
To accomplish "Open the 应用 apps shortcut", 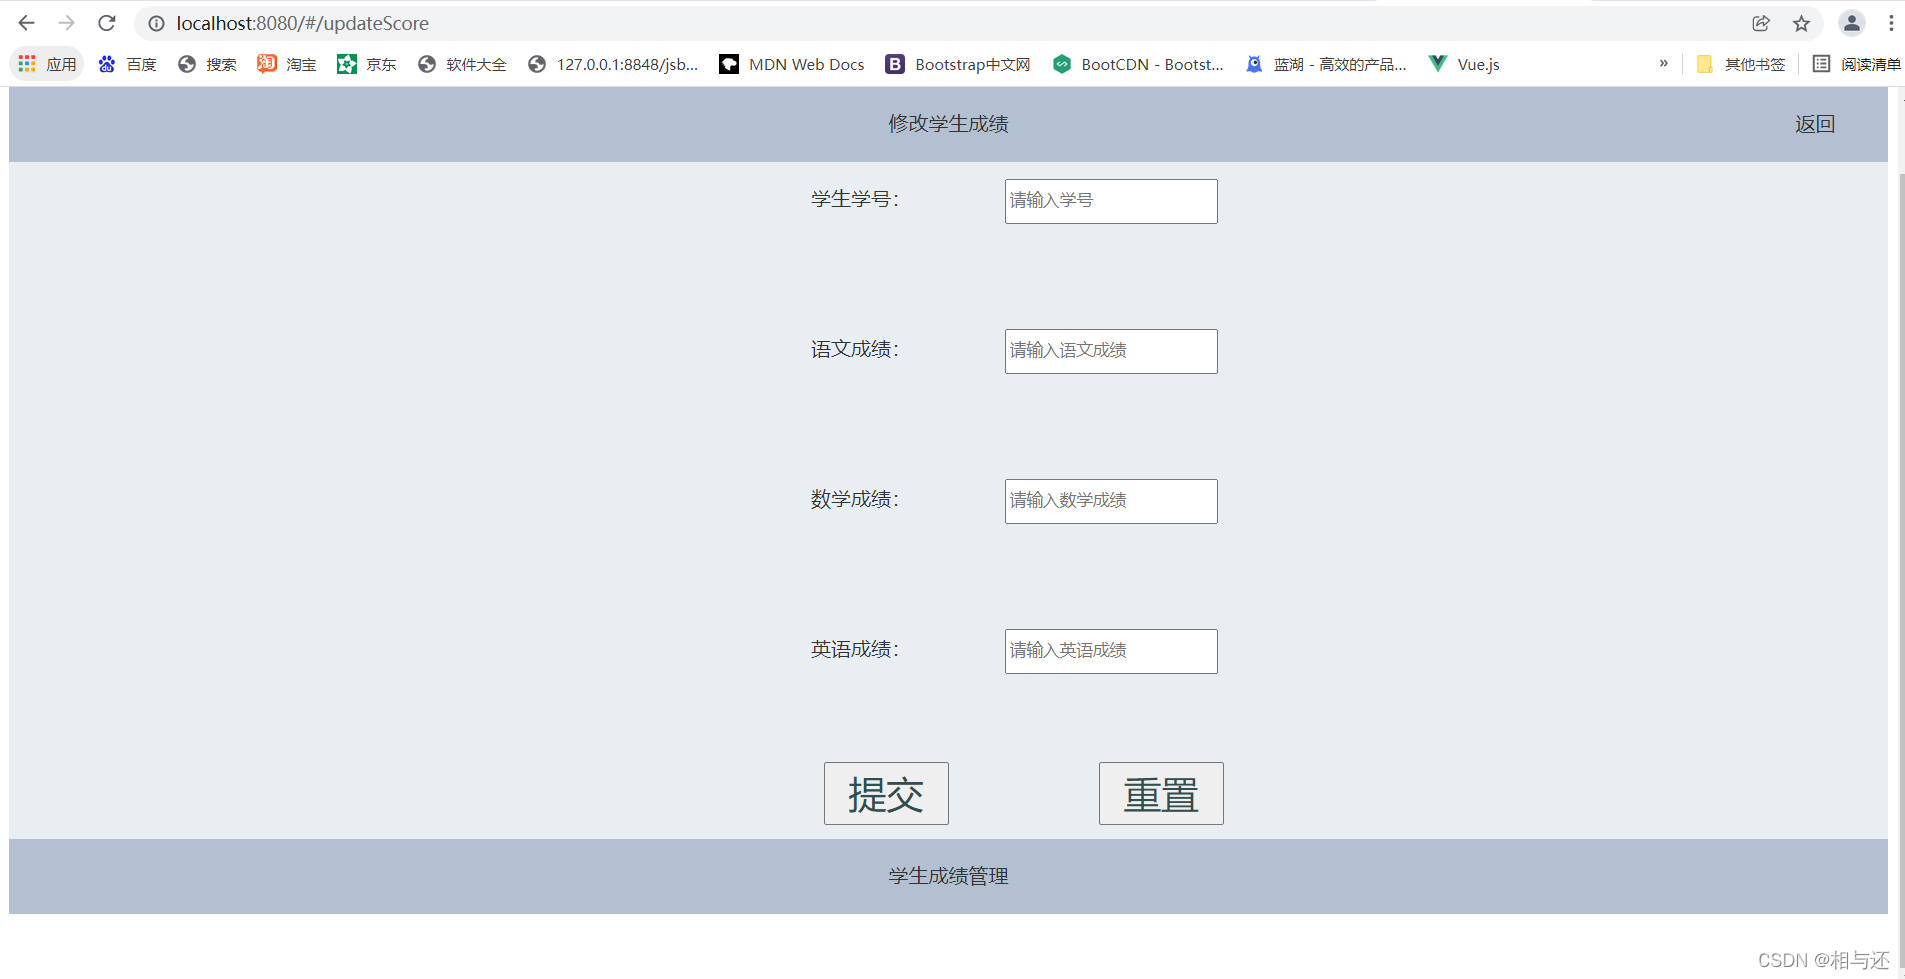I will coord(47,64).
